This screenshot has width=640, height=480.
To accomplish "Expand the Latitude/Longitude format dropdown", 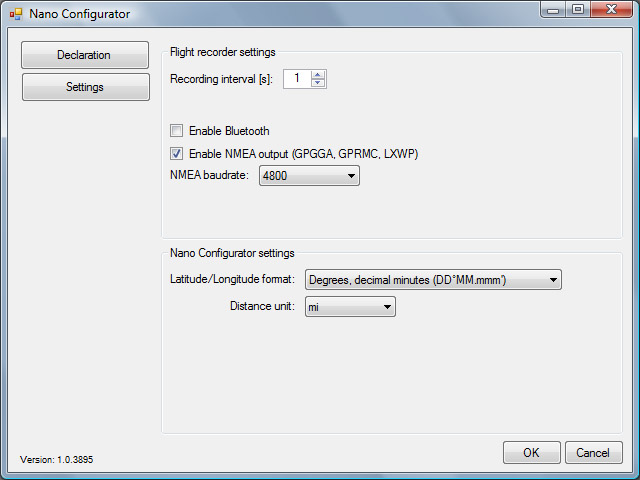I will point(433,280).
